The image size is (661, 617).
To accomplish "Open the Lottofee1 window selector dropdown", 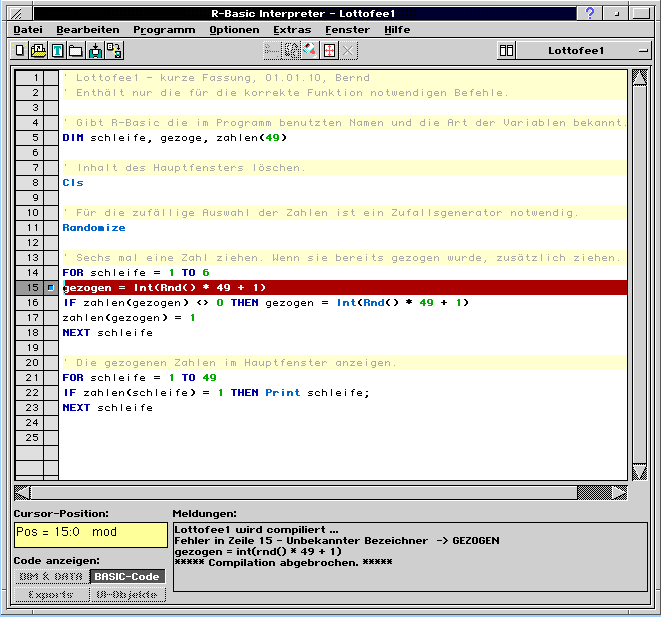I will [583, 51].
